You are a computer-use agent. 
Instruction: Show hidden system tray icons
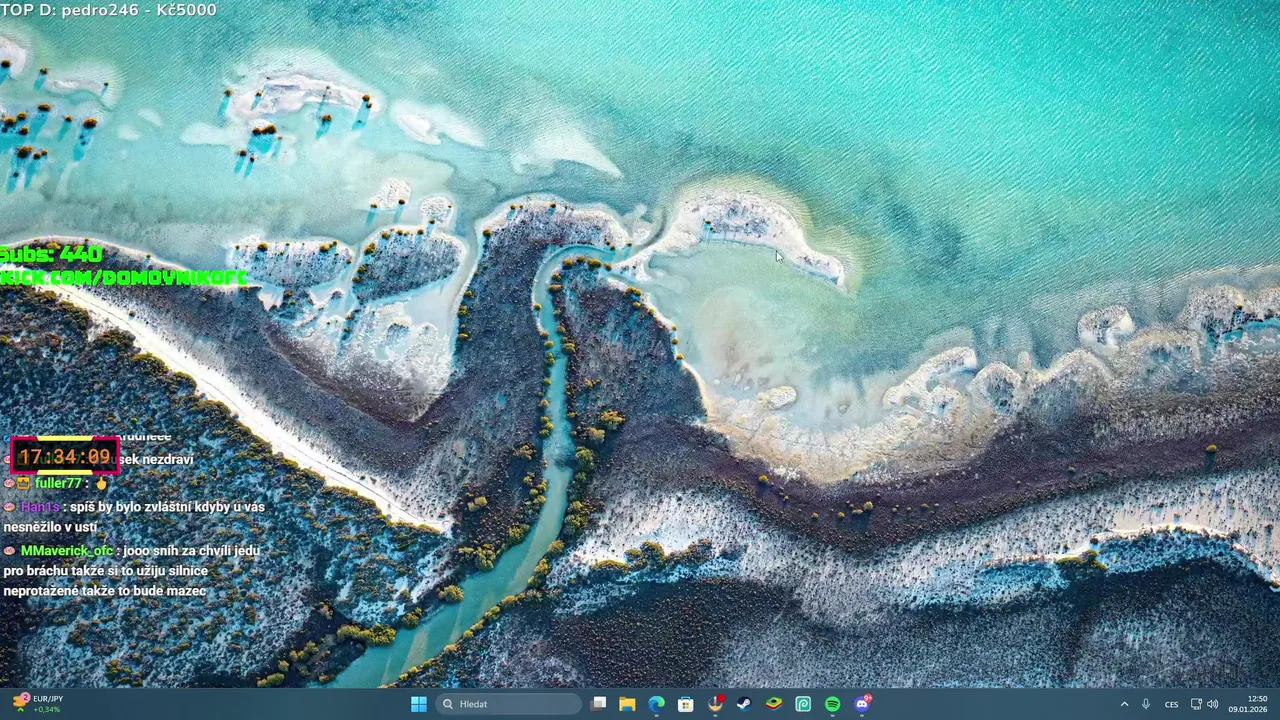click(x=1124, y=704)
